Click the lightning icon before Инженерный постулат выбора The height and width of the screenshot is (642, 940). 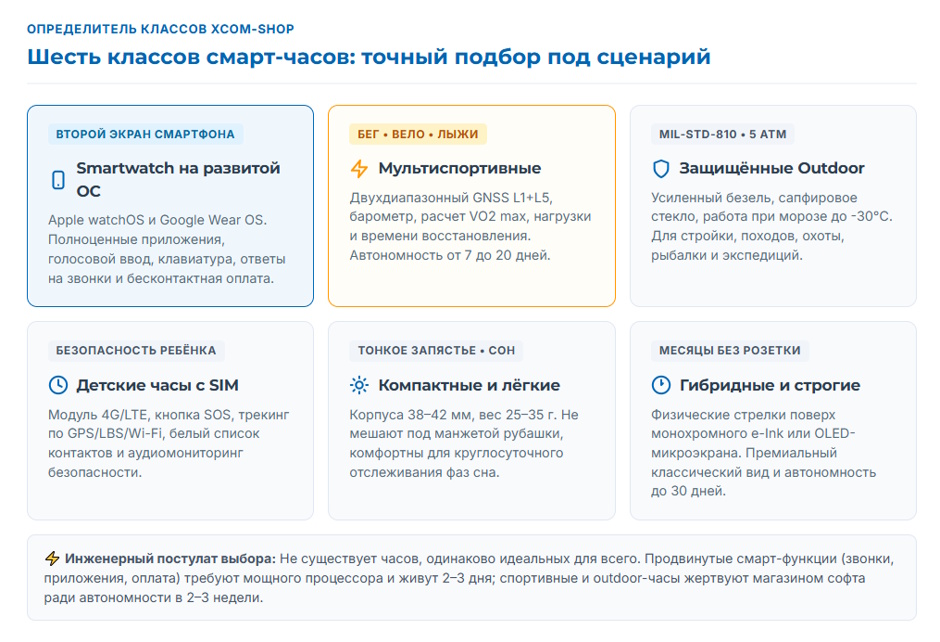52,559
